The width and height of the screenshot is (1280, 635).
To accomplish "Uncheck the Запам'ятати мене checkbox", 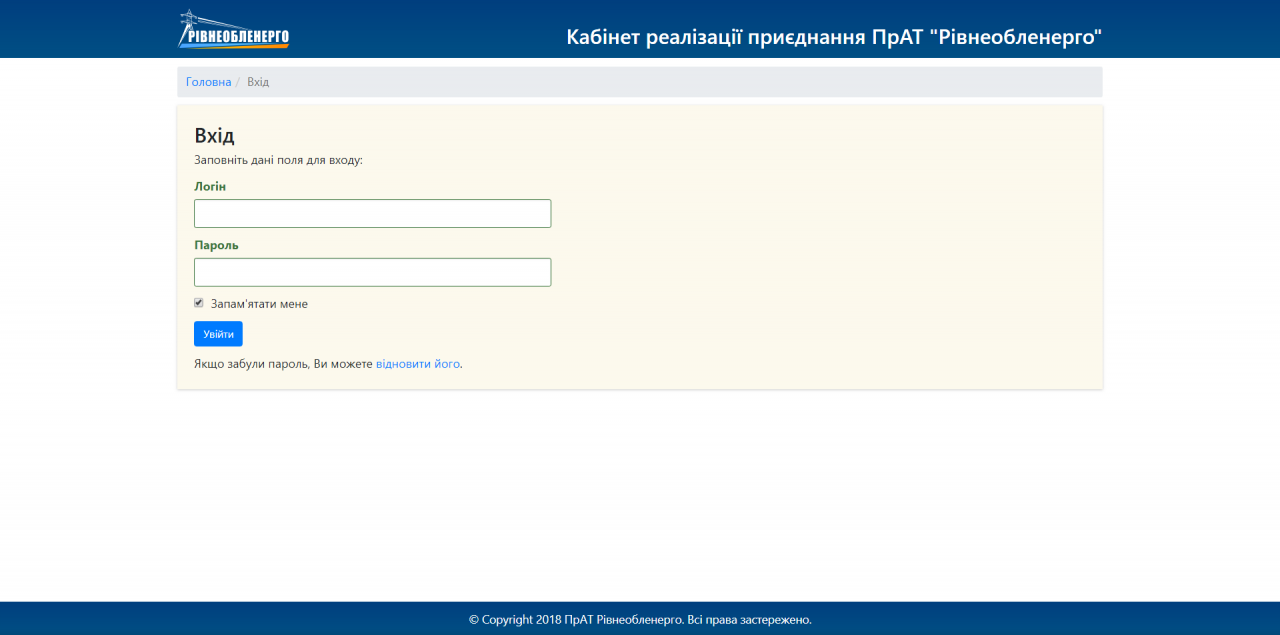I will (x=199, y=303).
